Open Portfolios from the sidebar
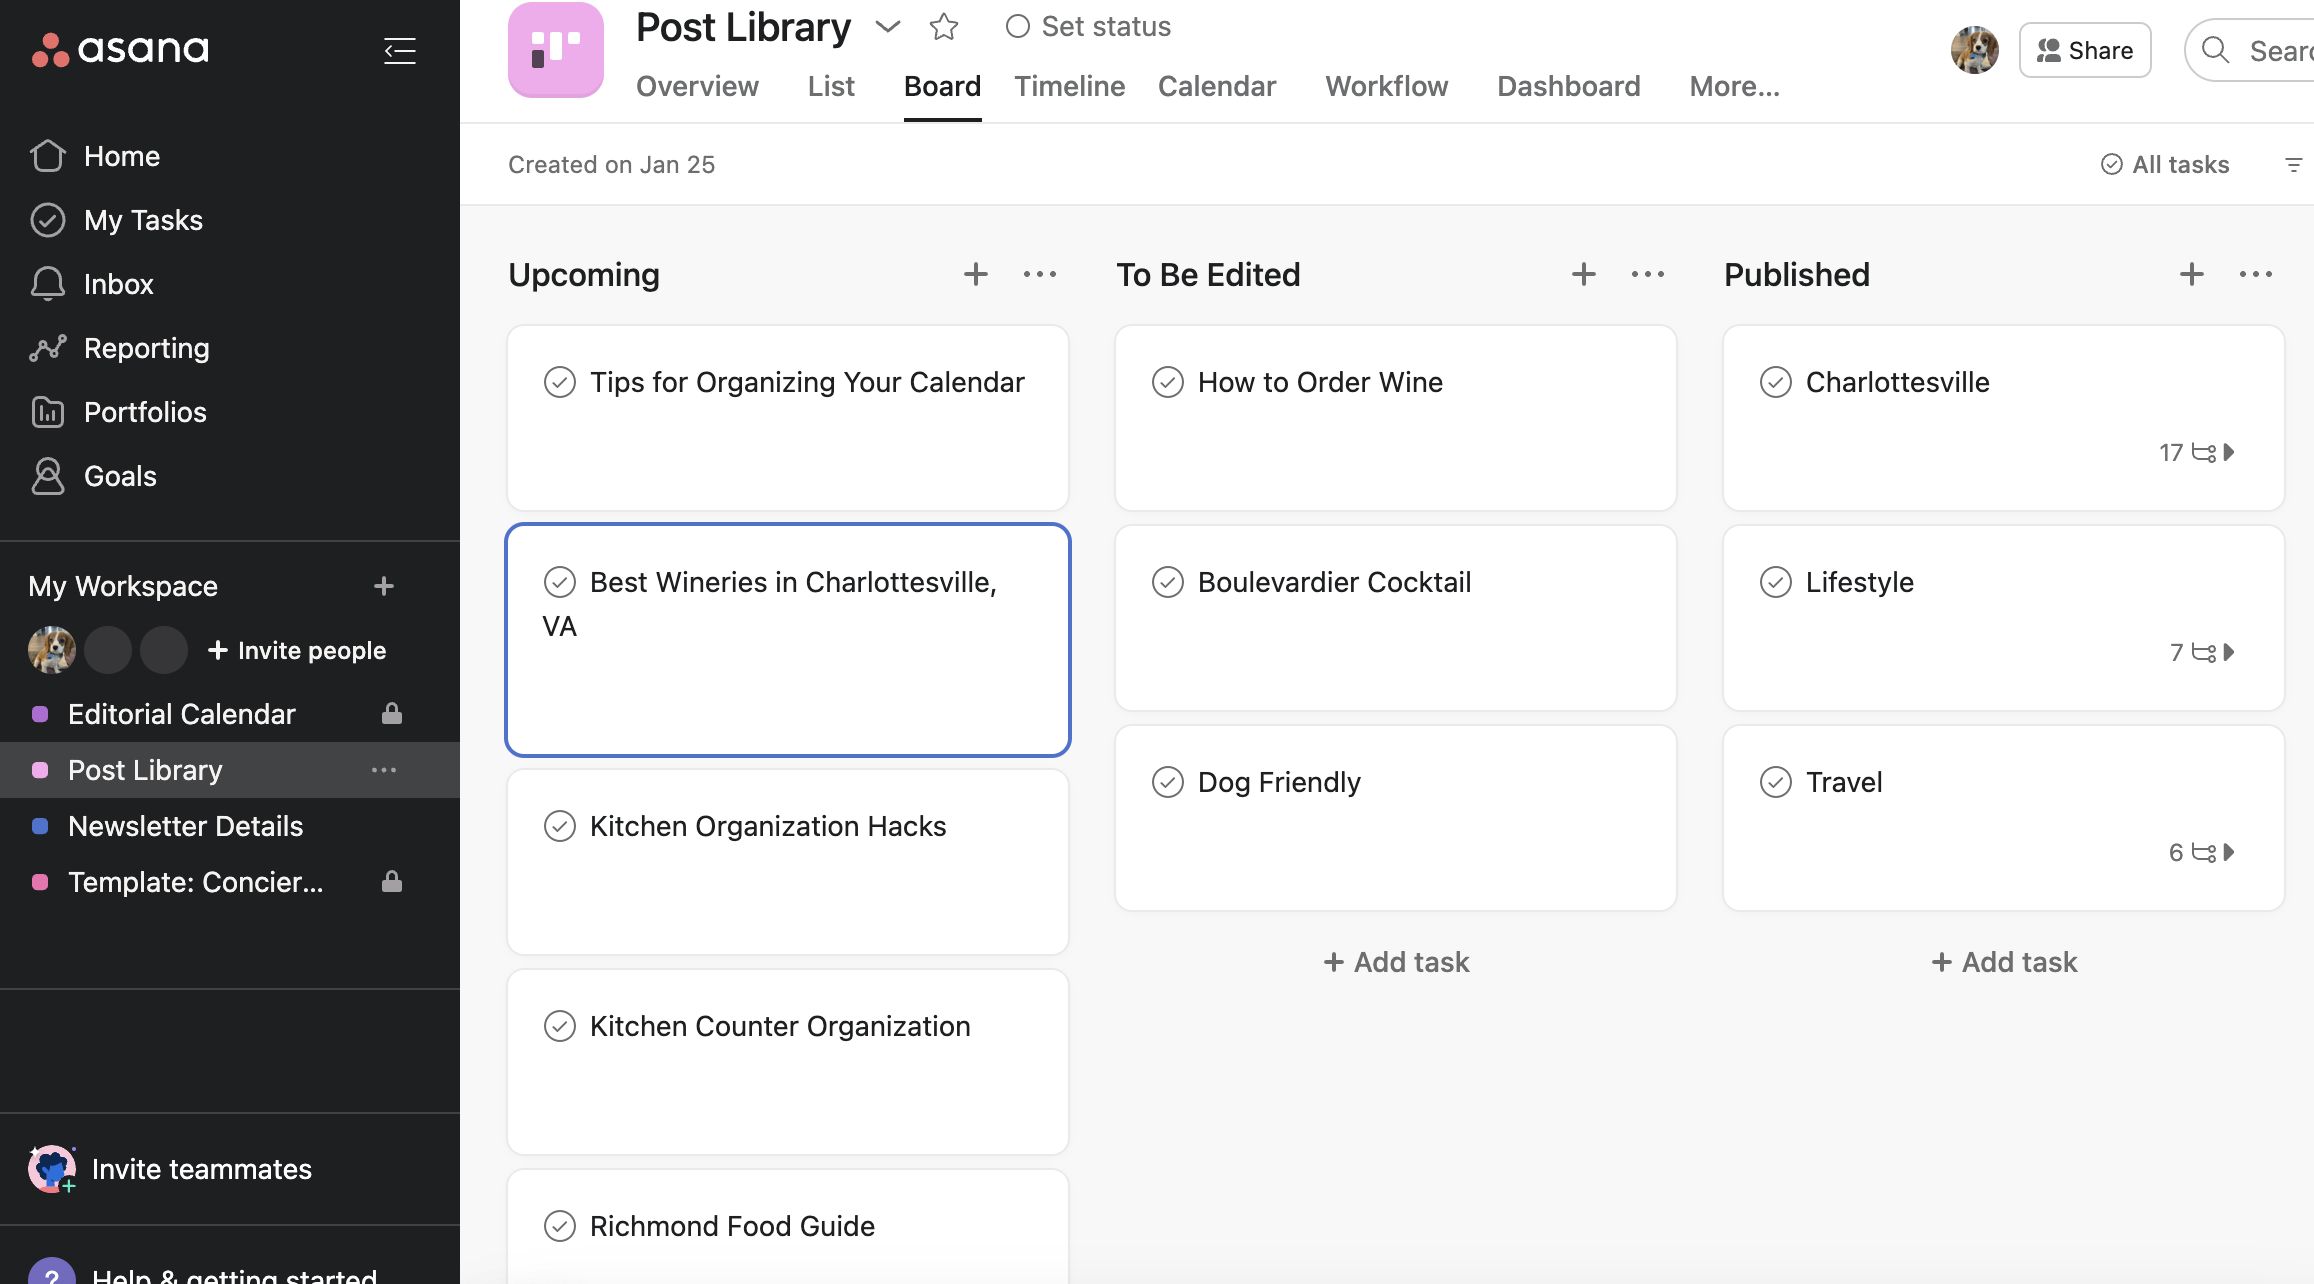Screen dimensions: 2314x1284 [x=145, y=412]
